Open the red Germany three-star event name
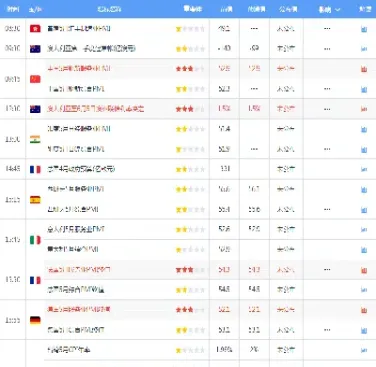Screen dimensions: 376x367 (x=79, y=309)
